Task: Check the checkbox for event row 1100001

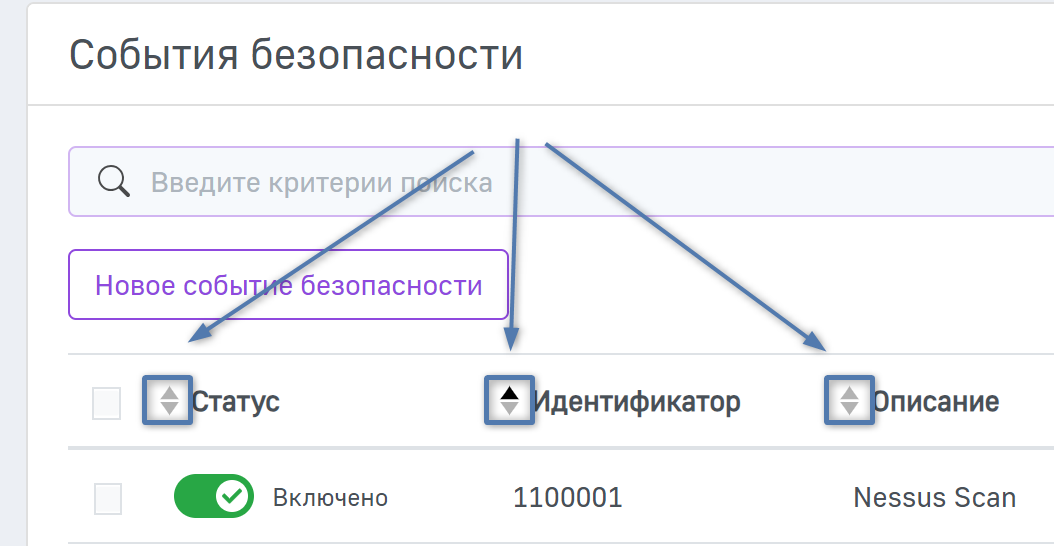Action: pos(108,498)
